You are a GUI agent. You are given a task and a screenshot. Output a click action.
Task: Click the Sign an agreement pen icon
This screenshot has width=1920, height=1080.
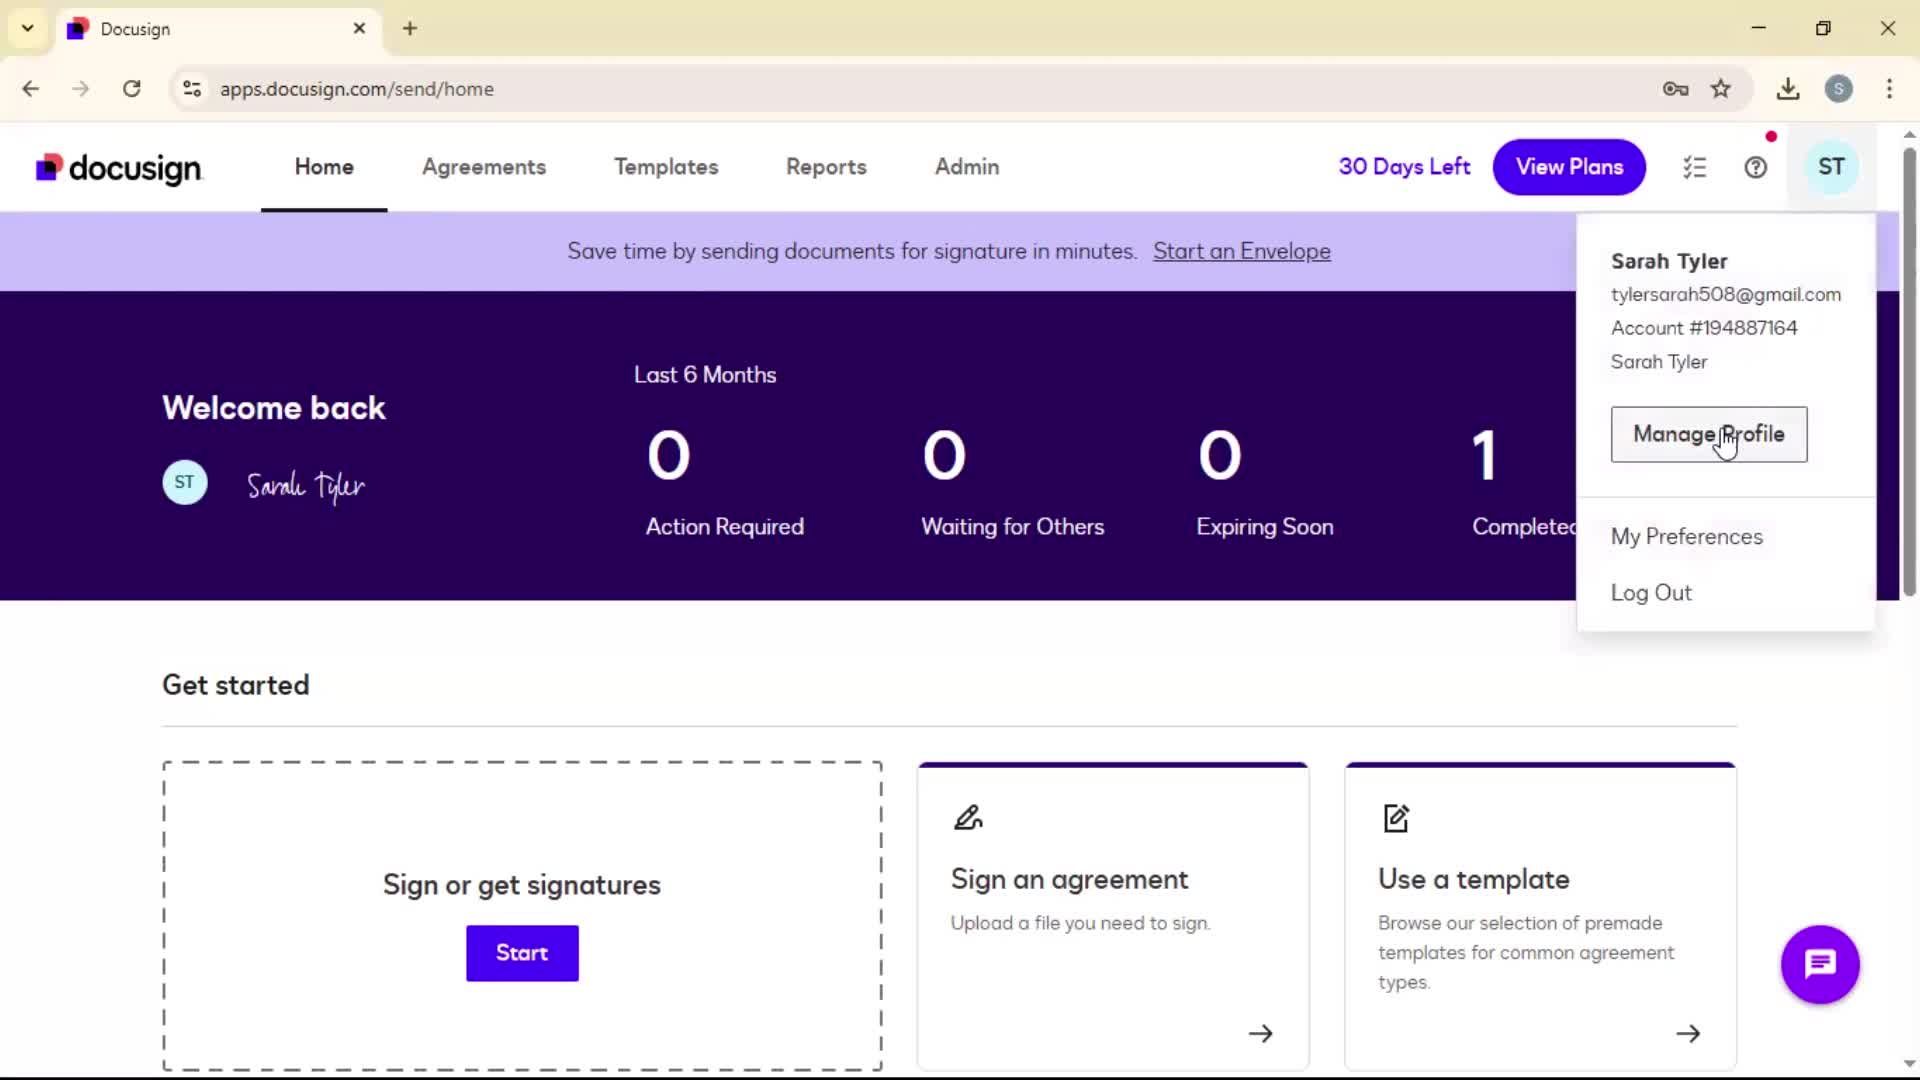click(968, 818)
